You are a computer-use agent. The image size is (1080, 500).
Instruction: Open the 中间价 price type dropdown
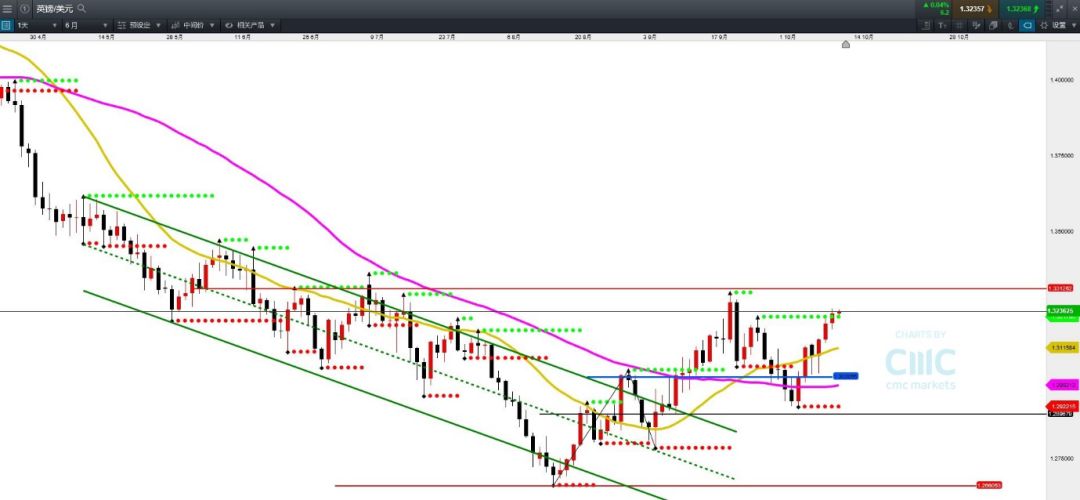click(x=192, y=25)
